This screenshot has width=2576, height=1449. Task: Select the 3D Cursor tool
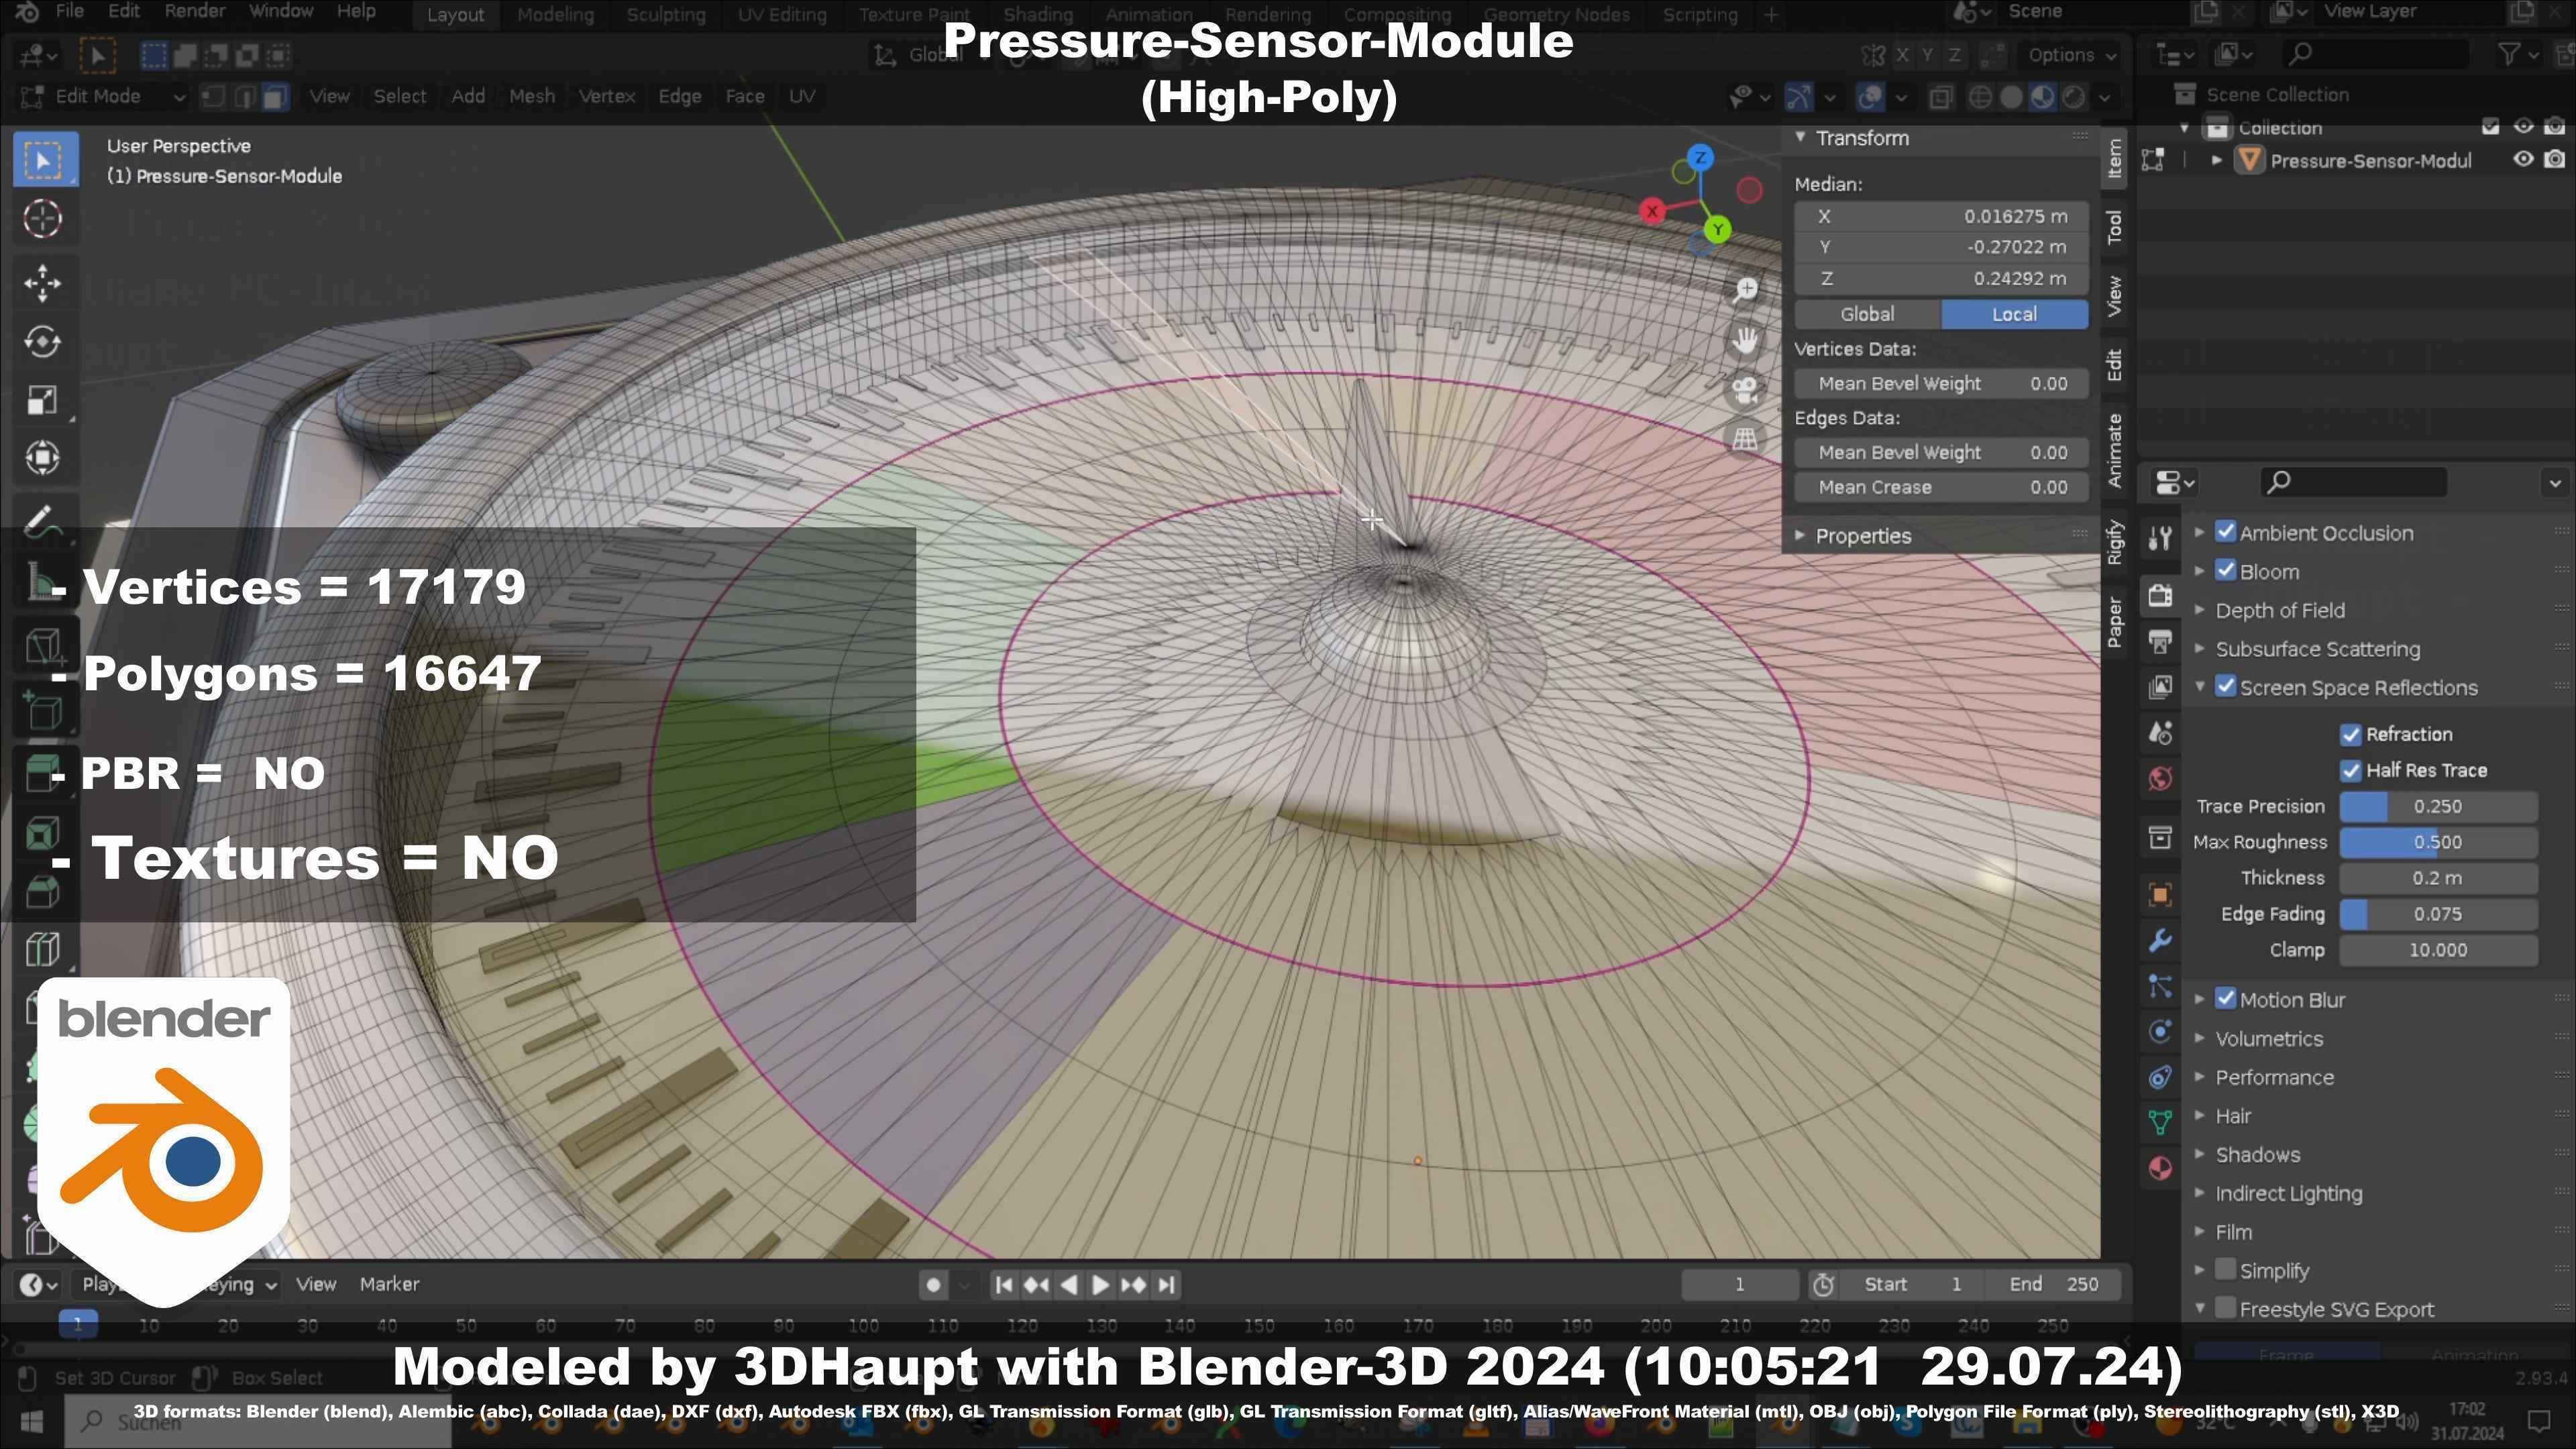click(x=43, y=218)
